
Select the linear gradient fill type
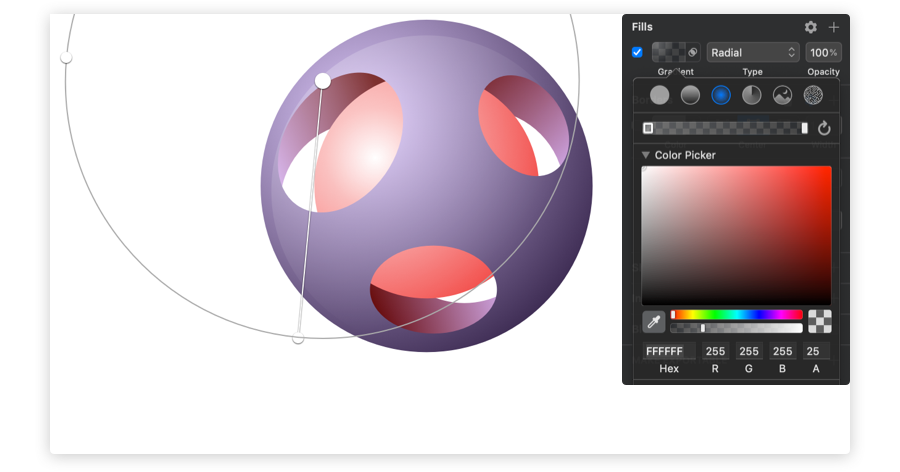click(x=690, y=95)
